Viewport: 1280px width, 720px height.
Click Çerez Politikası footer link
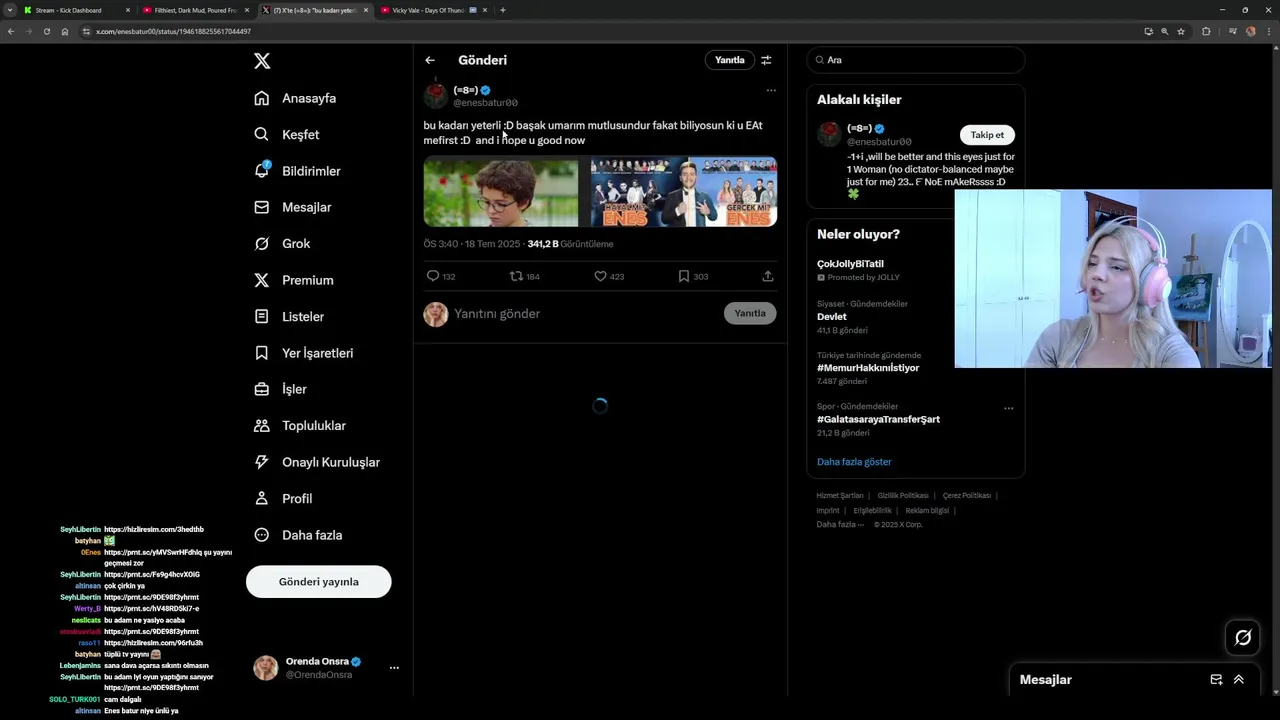pos(967,496)
